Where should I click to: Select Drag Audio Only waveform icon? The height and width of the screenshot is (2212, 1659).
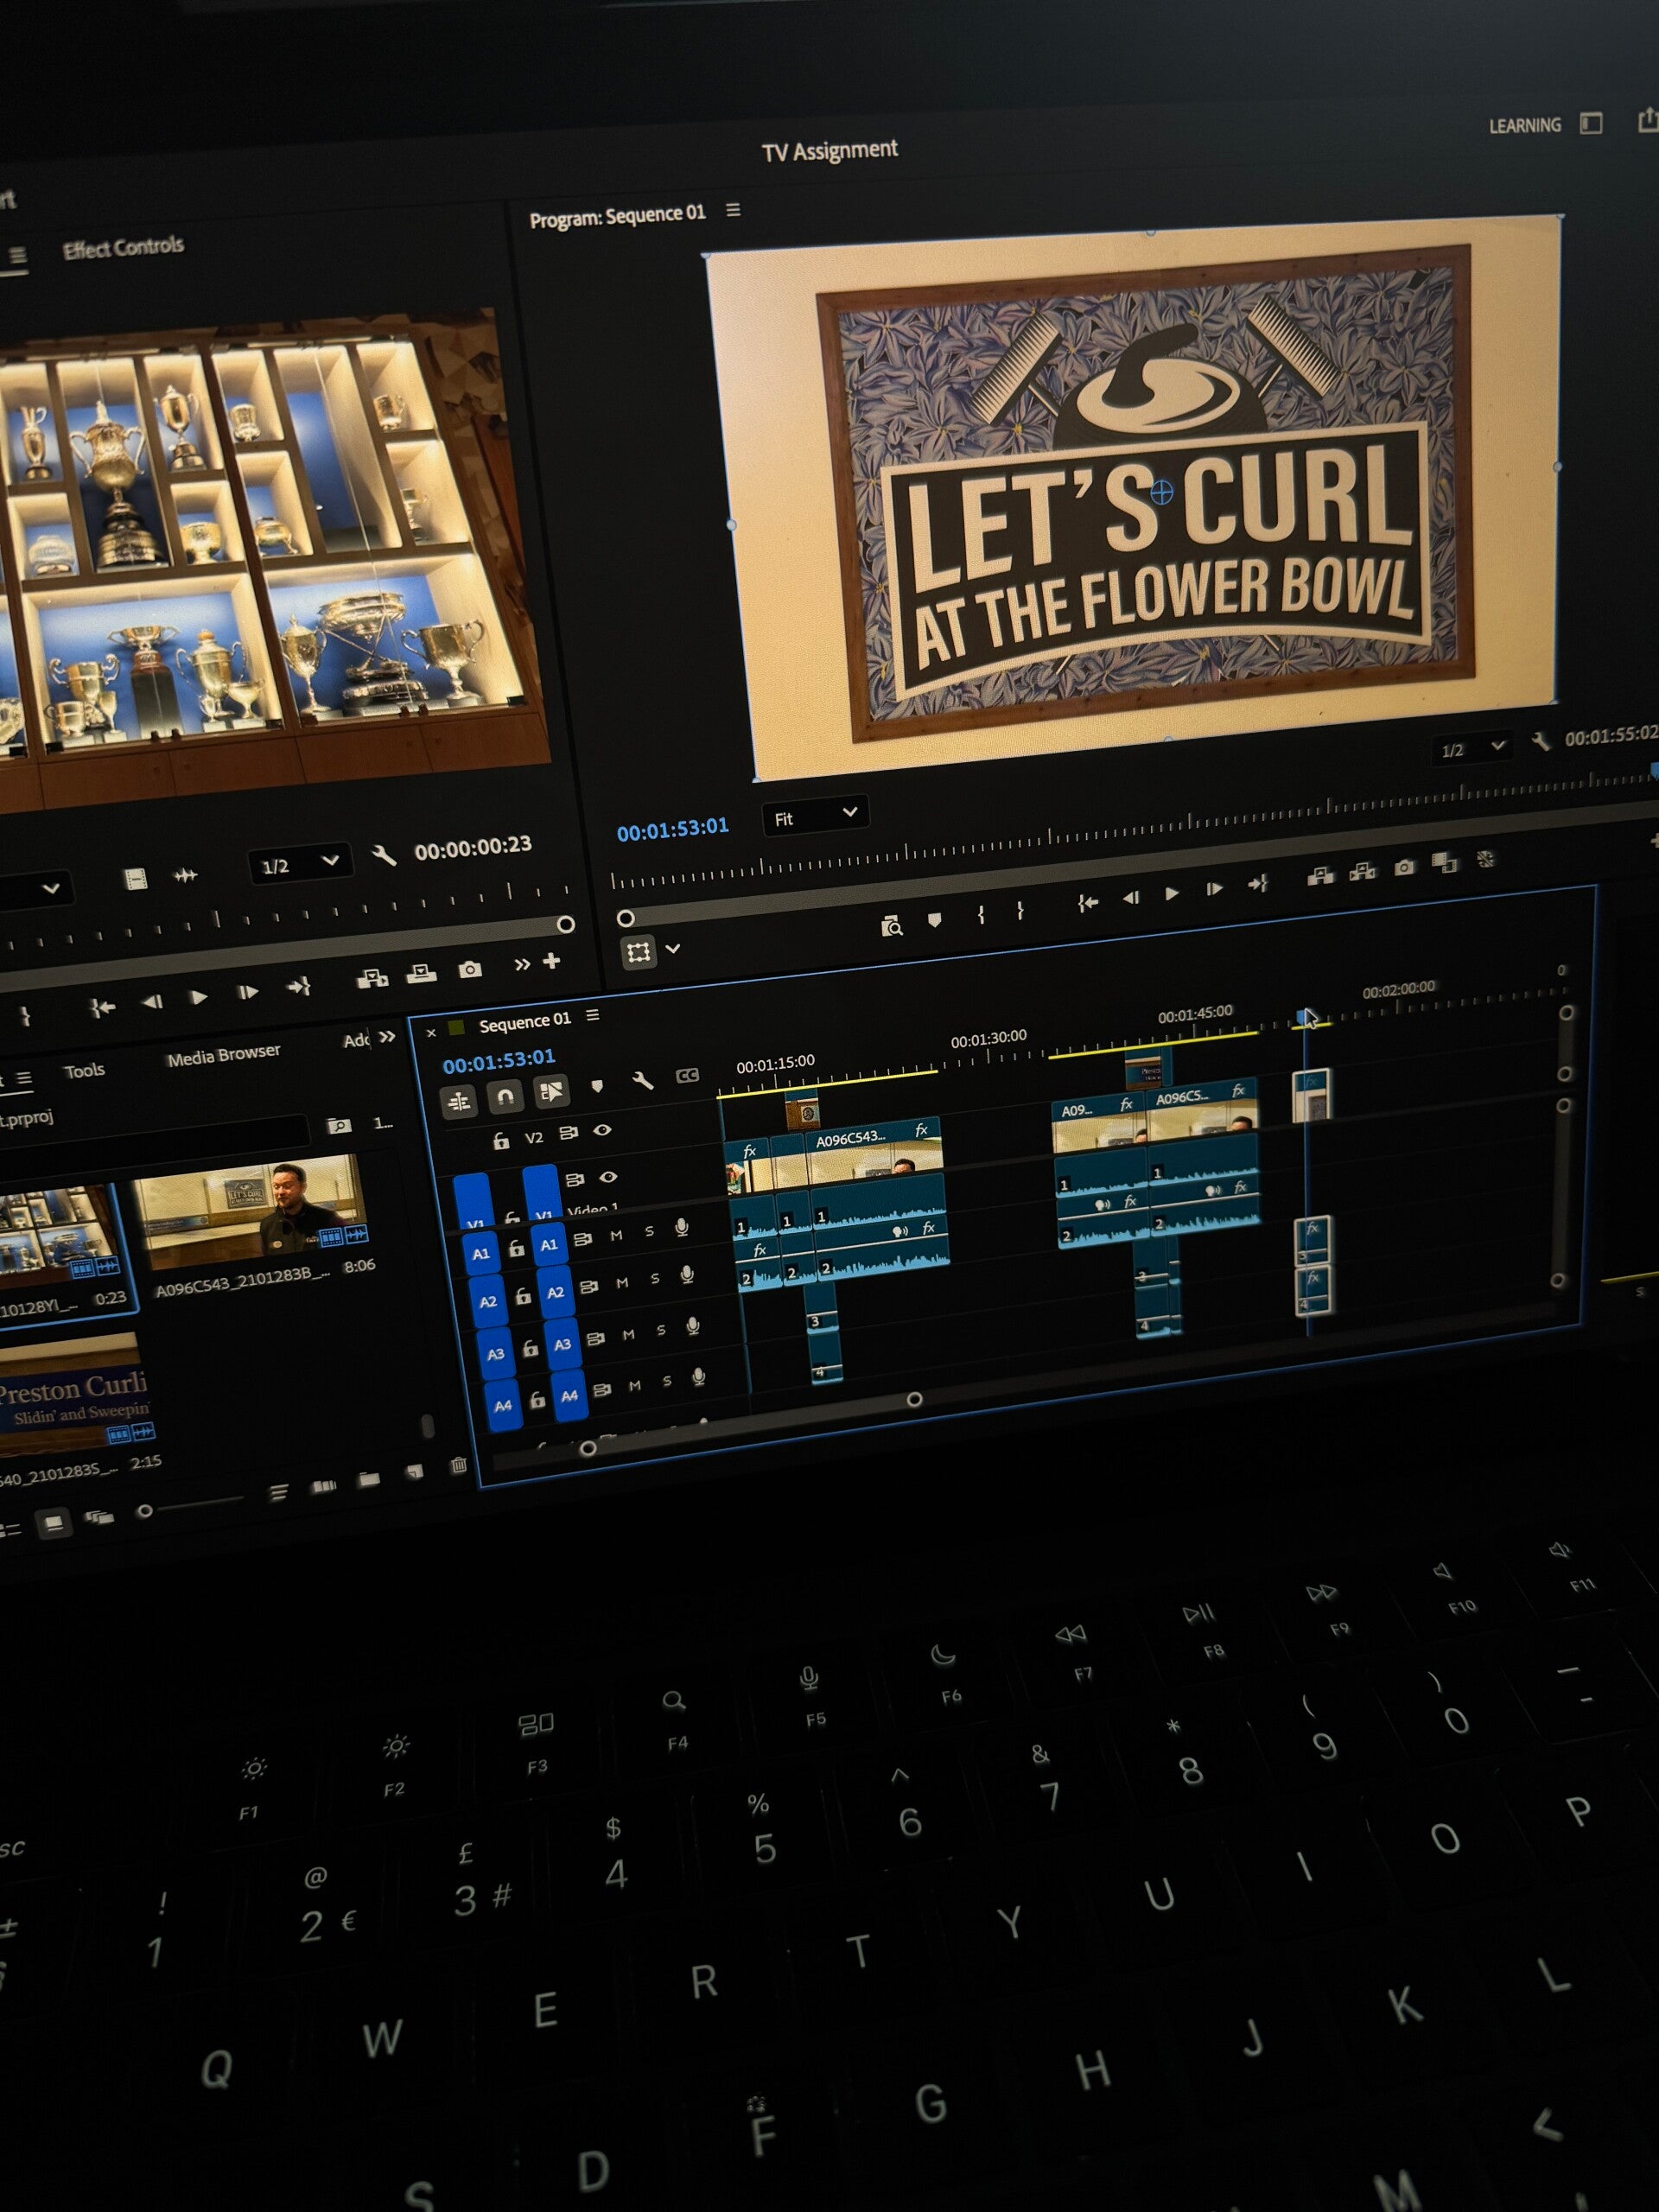[x=185, y=875]
